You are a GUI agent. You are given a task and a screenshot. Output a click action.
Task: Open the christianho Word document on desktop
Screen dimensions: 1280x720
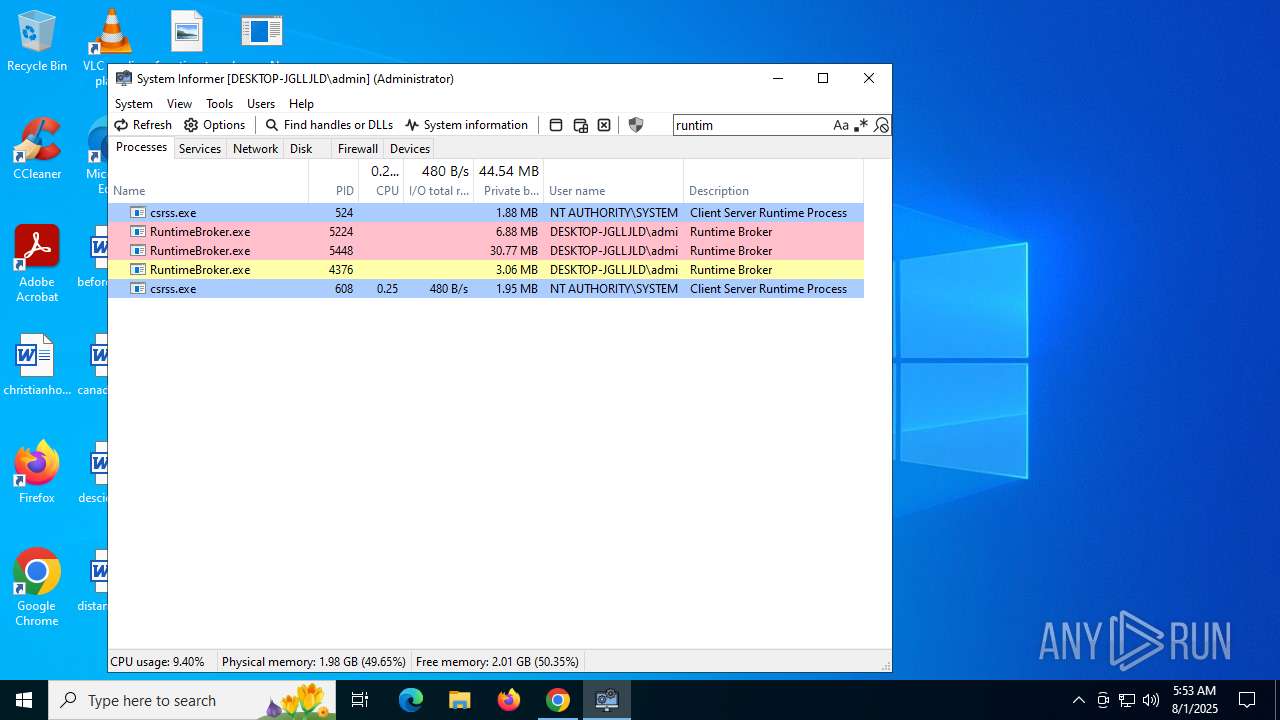pos(37,364)
